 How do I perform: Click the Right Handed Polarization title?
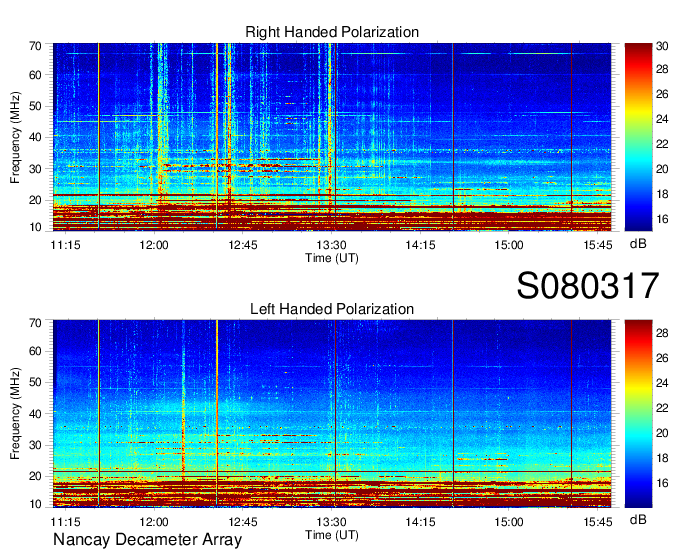[x=332, y=32]
